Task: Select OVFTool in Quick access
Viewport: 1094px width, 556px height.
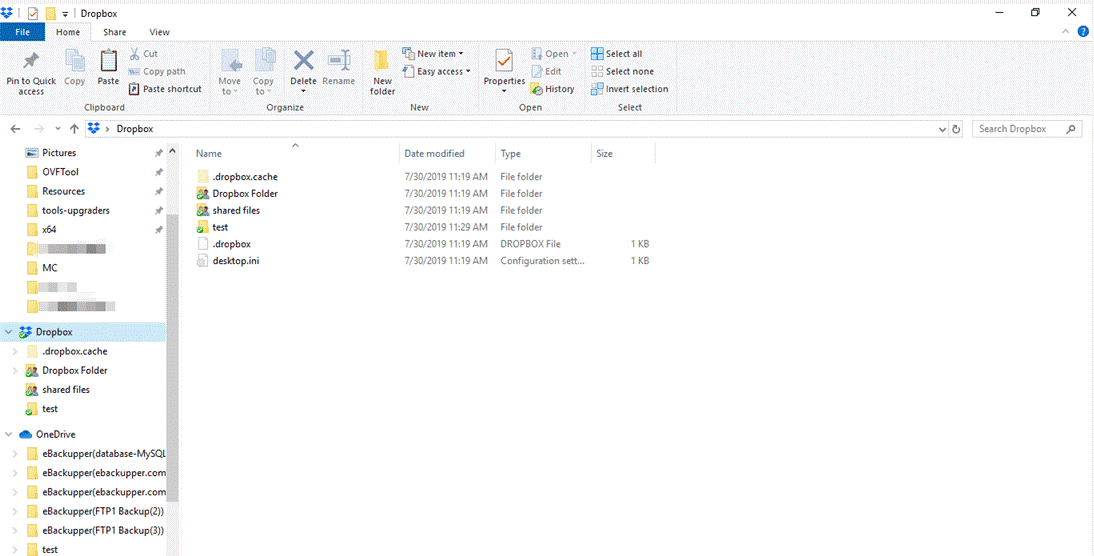Action: tap(60, 172)
